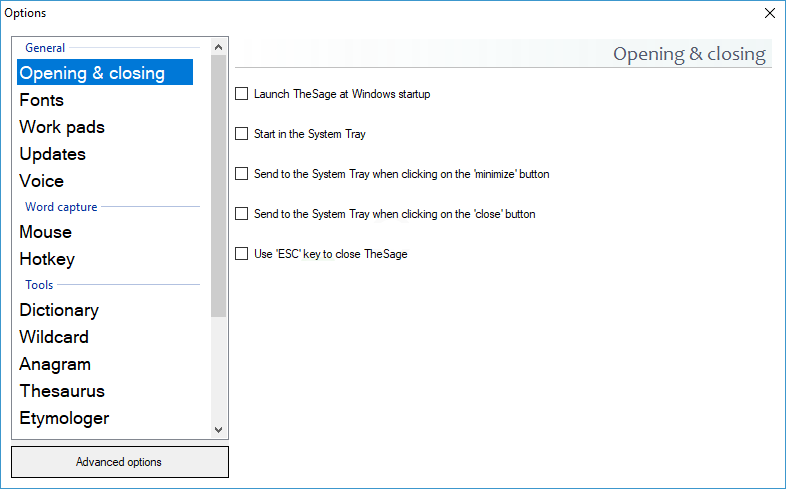786x489 pixels.
Task: Toggle send to tray on 'minimize' button checkbox
Action: click(x=241, y=174)
